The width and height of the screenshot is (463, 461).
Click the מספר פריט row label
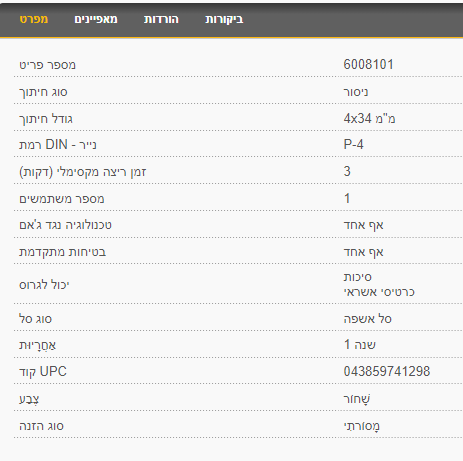(47, 65)
